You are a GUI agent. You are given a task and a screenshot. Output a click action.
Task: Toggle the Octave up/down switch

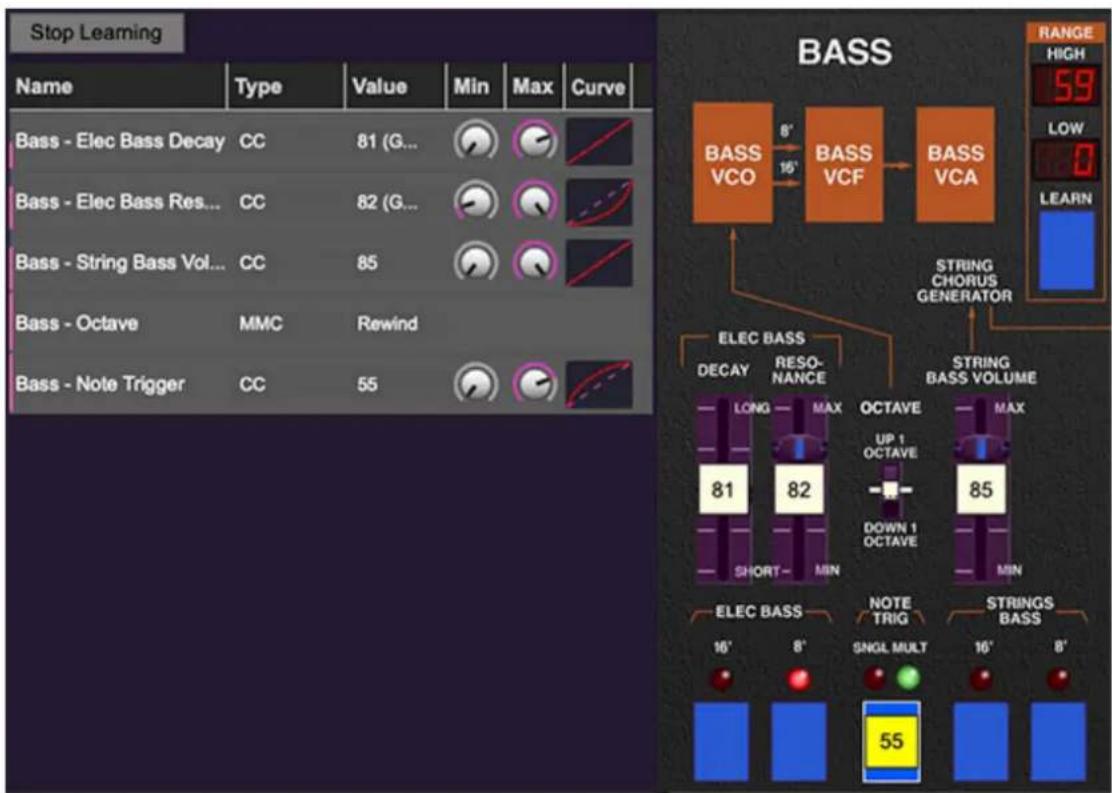[x=891, y=490]
